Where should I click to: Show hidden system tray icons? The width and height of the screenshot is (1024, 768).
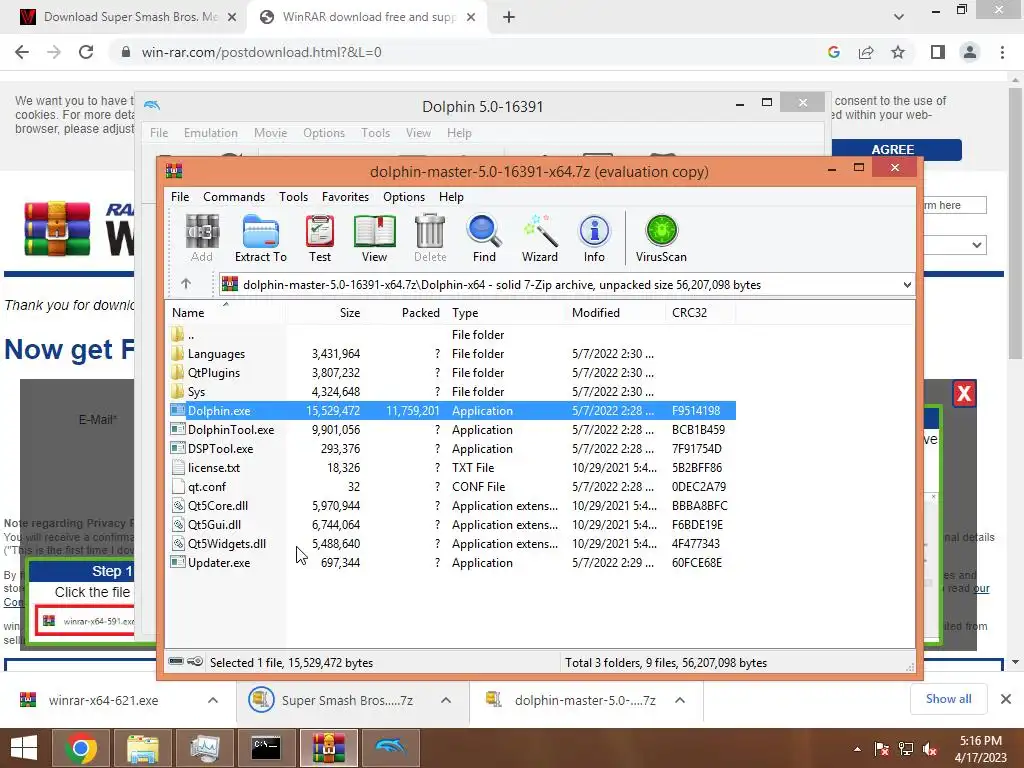[x=857, y=749]
